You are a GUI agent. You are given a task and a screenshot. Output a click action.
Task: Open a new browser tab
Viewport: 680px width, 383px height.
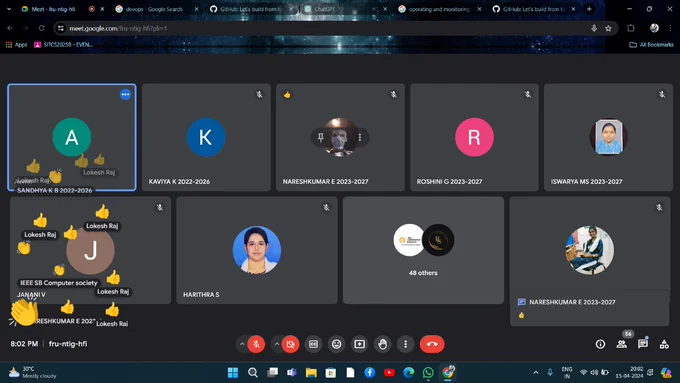[589, 9]
